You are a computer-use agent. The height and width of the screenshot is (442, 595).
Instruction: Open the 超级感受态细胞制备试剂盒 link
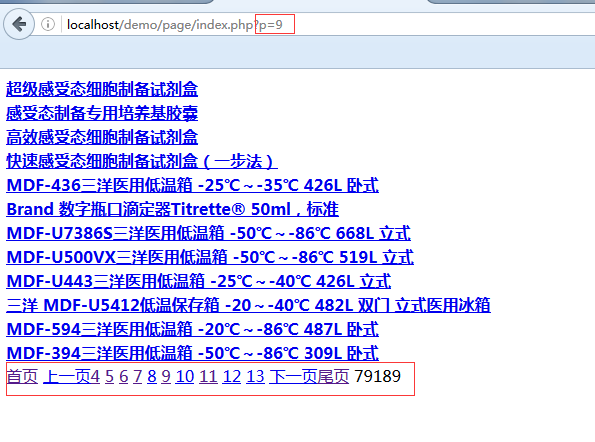102,89
